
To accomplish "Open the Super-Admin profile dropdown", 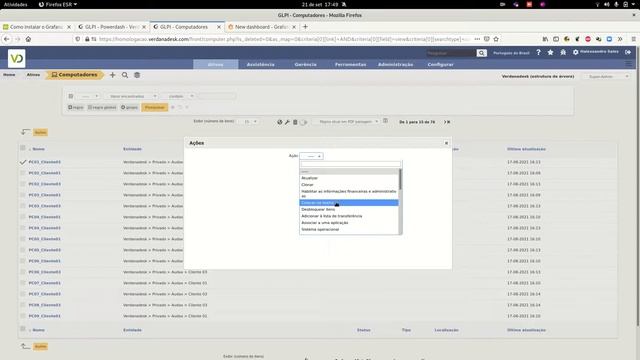I will coord(606,76).
